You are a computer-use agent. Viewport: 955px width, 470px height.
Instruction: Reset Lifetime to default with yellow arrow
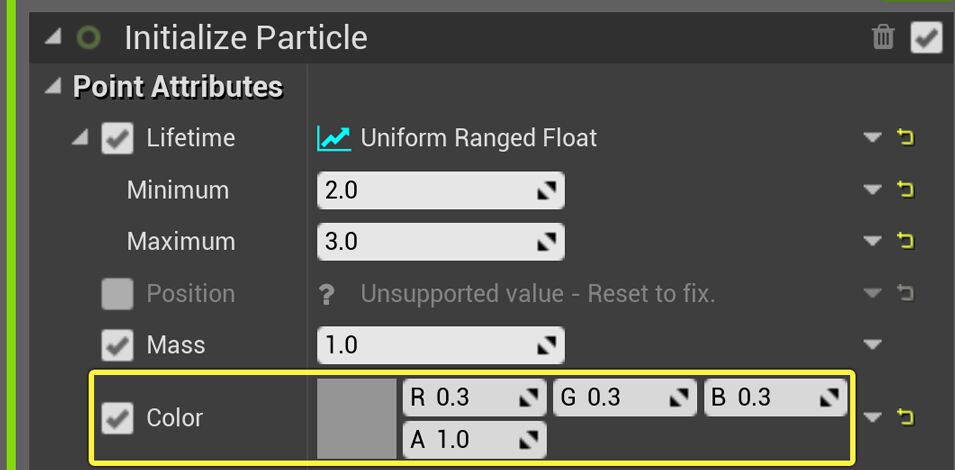907,138
